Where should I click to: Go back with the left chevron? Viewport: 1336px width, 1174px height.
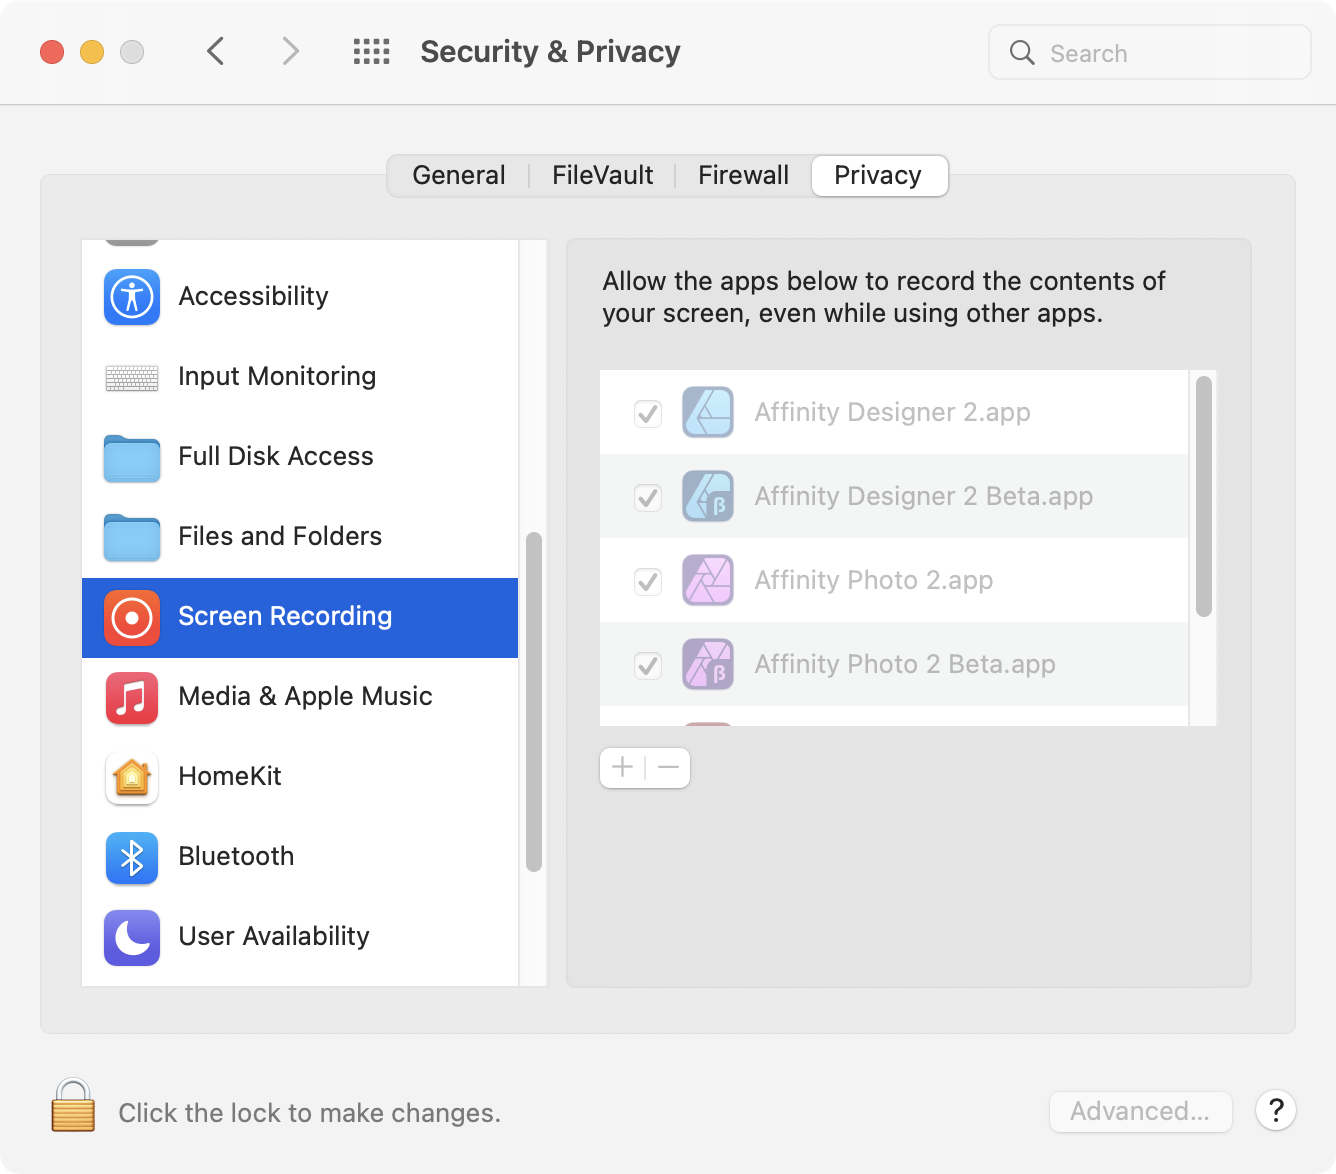click(x=216, y=51)
